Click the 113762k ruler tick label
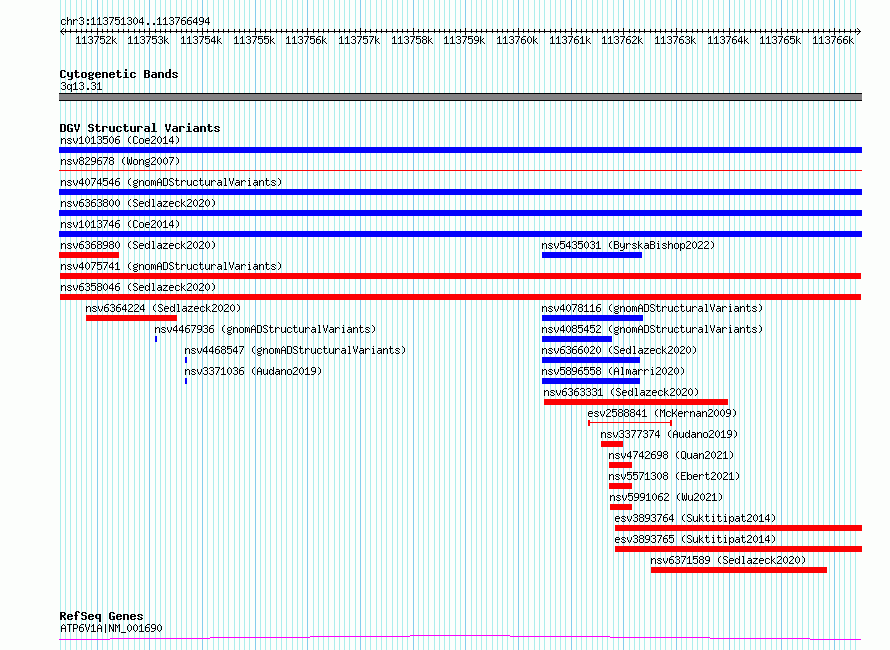890x650 pixels. pos(622,40)
